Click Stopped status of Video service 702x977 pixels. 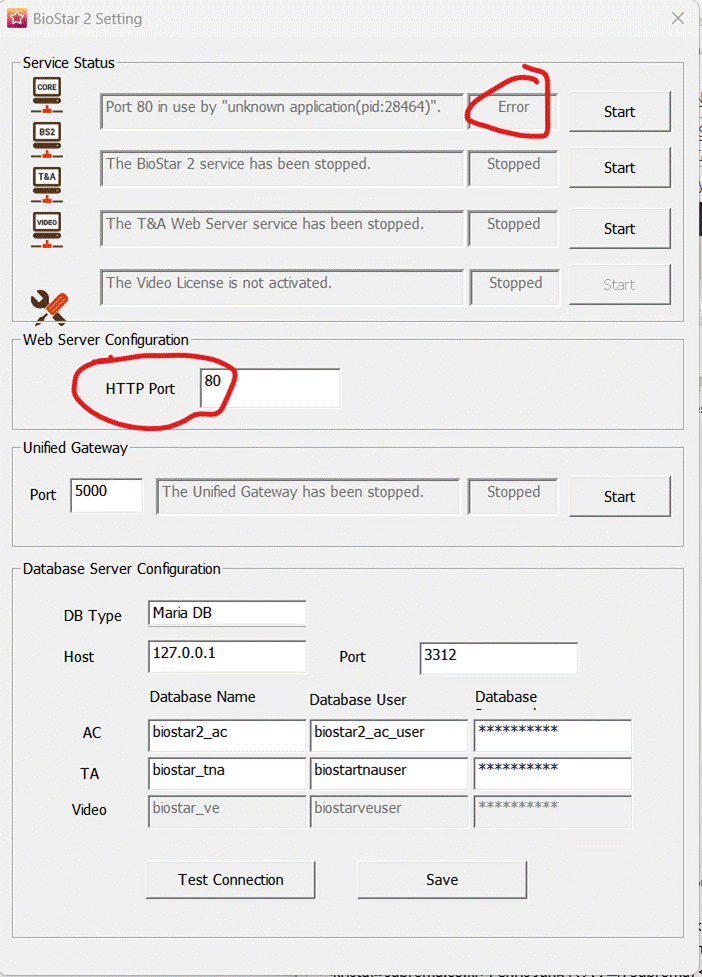pos(515,287)
